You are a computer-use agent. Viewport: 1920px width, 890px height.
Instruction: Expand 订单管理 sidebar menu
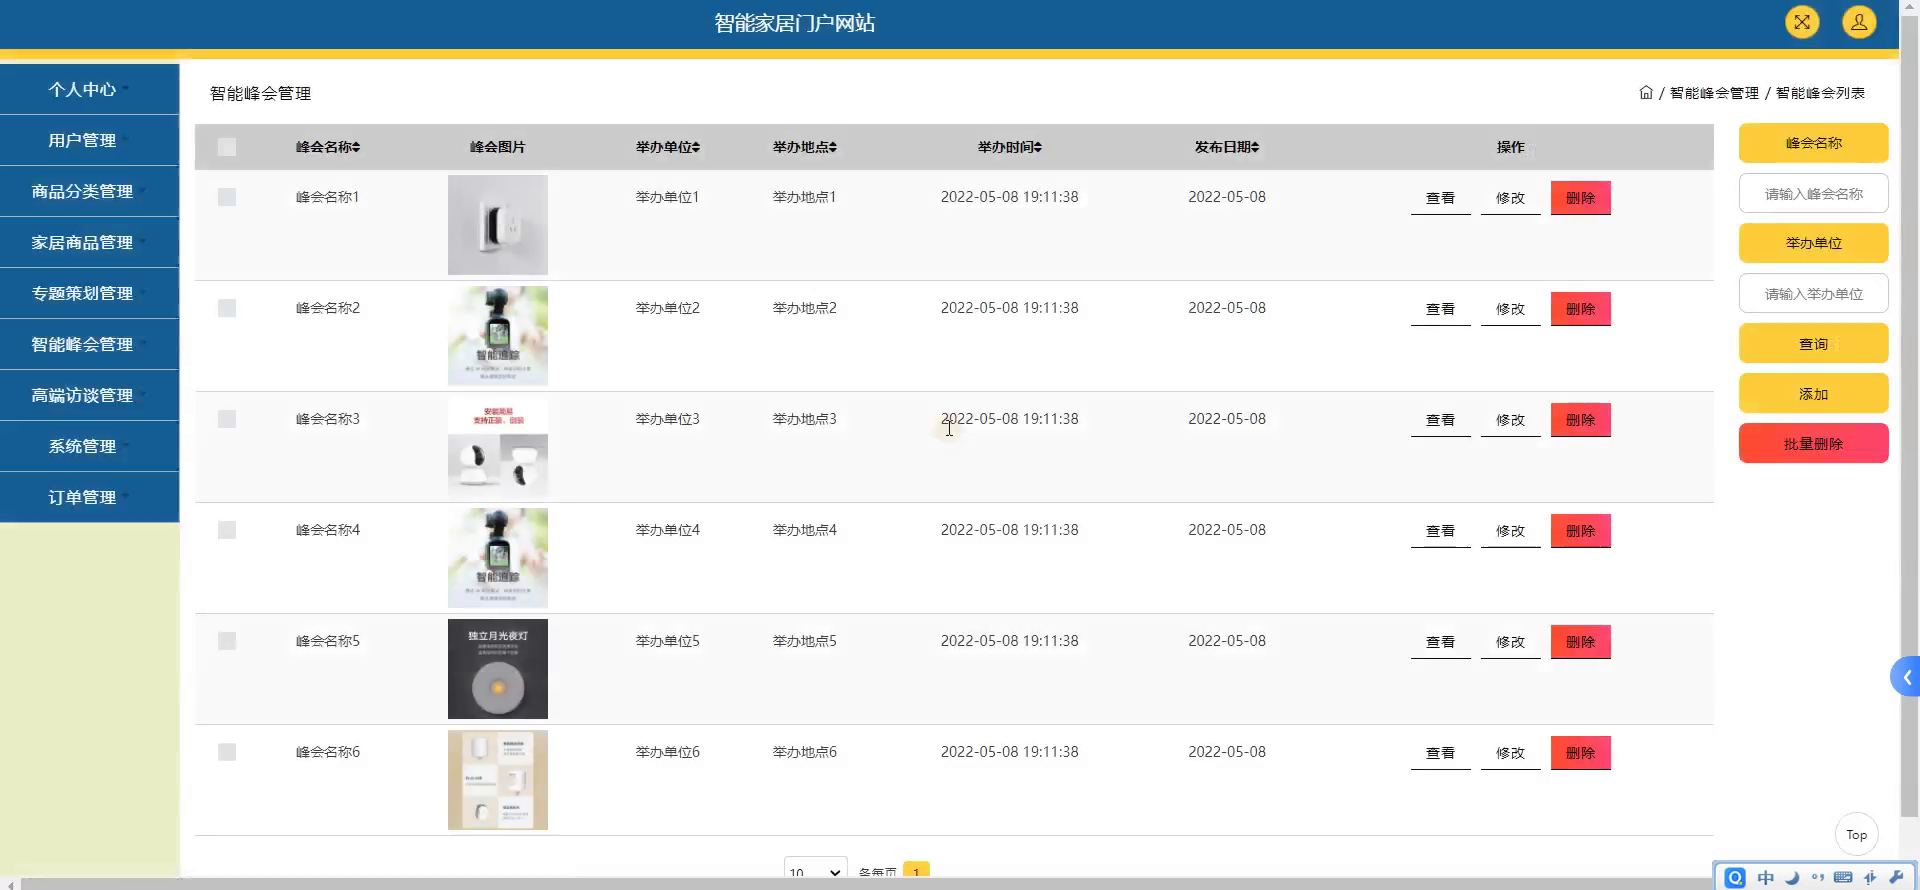tap(90, 498)
